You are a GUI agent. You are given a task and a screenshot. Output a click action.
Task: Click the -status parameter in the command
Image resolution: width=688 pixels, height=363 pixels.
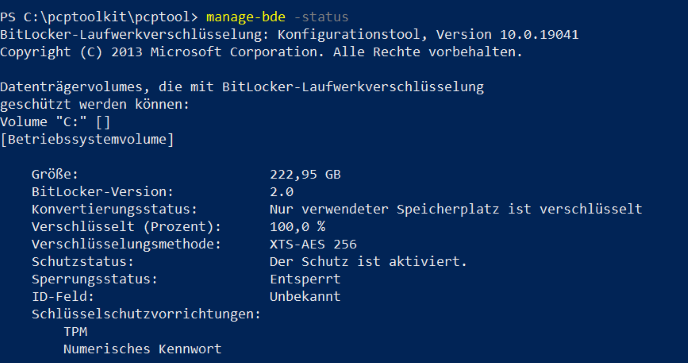[321, 17]
